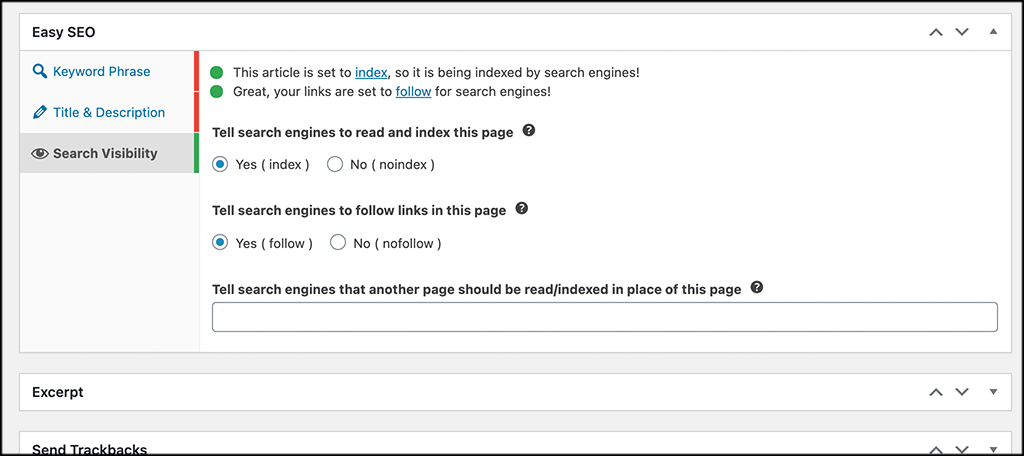This screenshot has width=1024, height=456.
Task: Click the magnifier icon beside Keyword Phrase
Action: (40, 71)
